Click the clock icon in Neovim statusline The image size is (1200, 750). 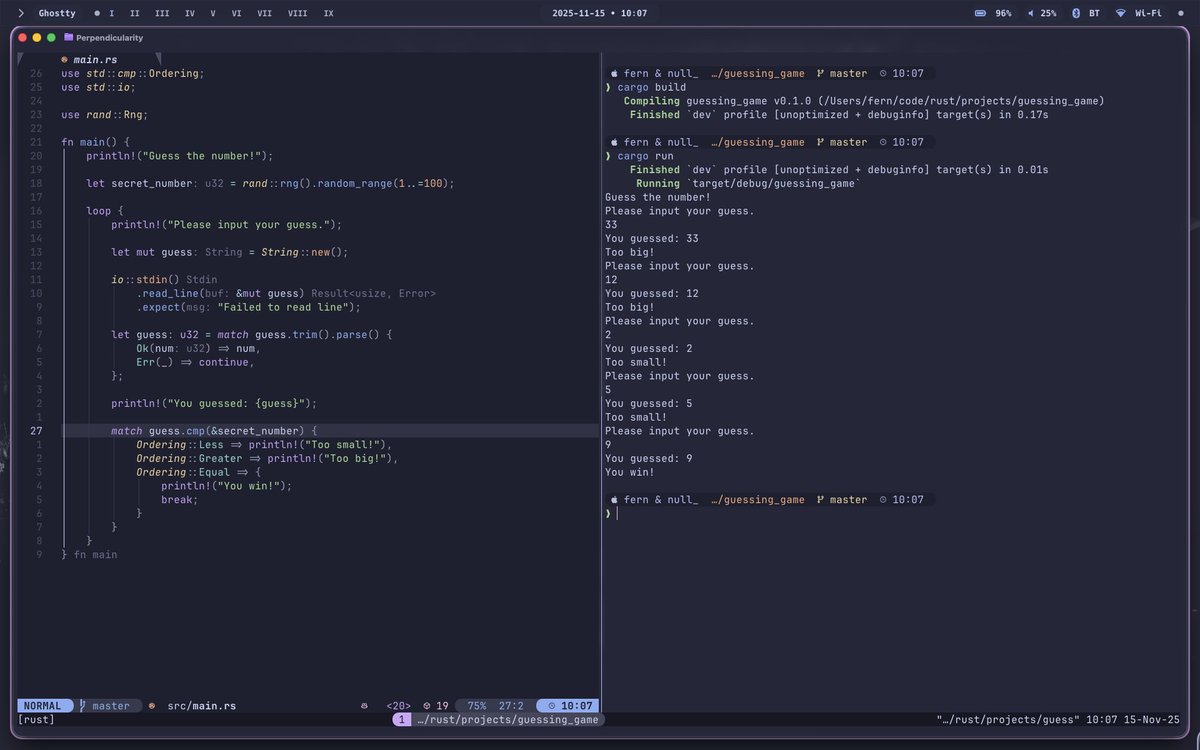pos(552,706)
